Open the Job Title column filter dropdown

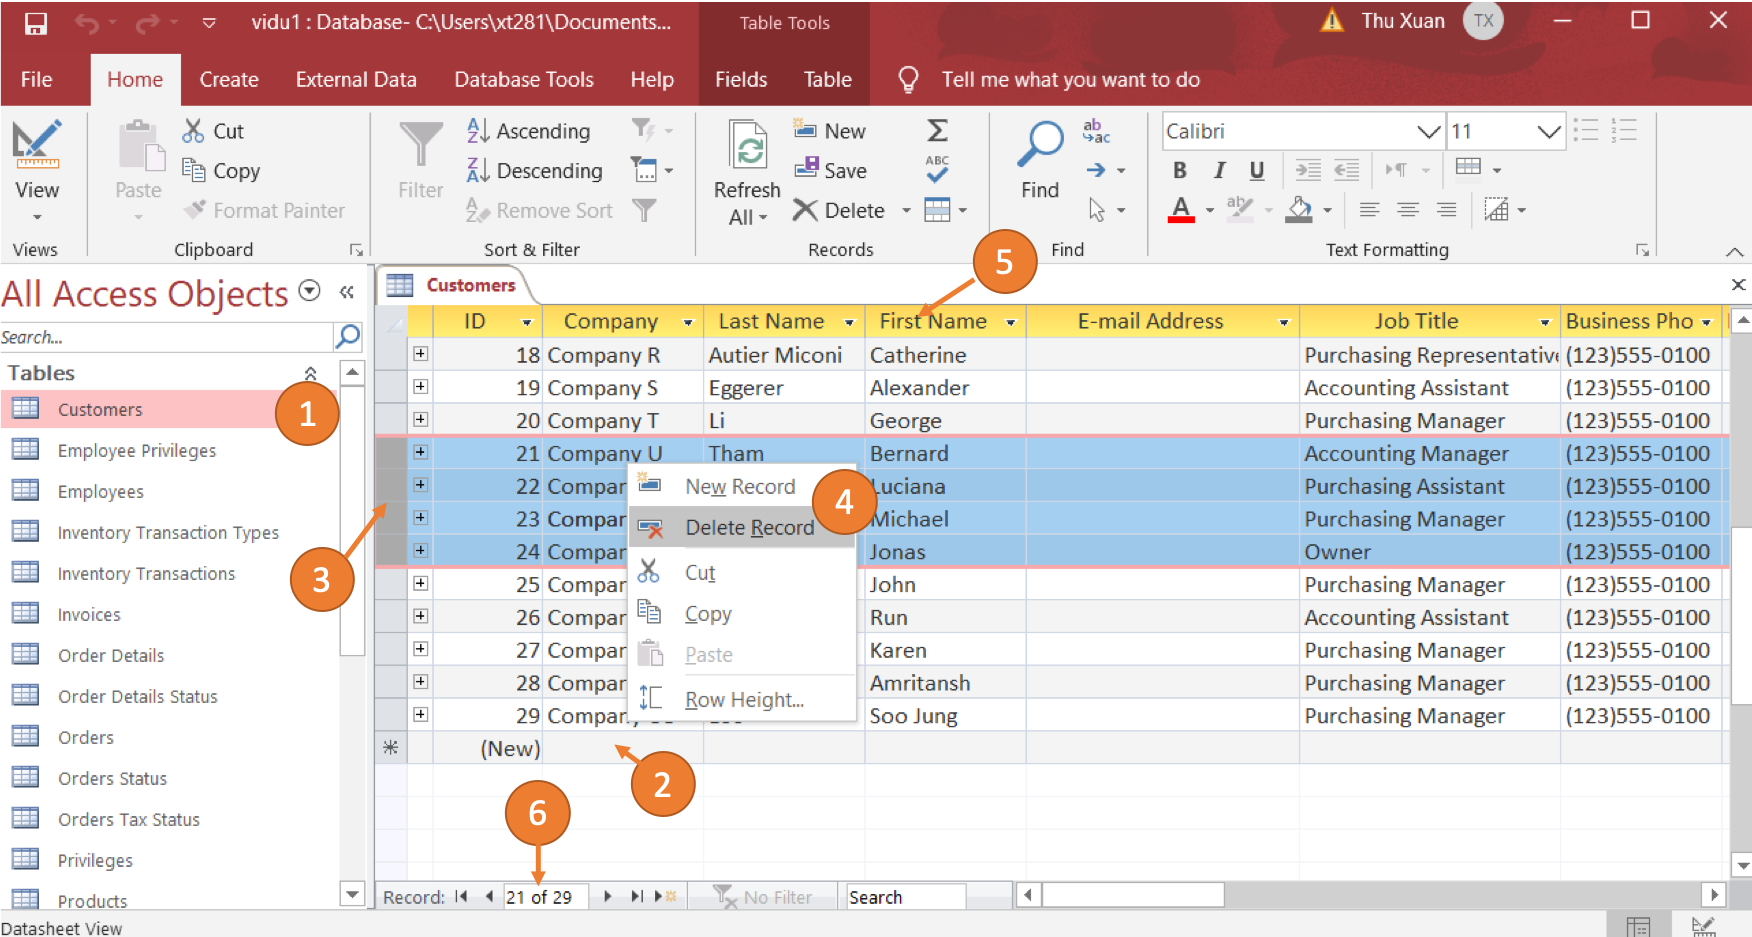click(x=1545, y=322)
